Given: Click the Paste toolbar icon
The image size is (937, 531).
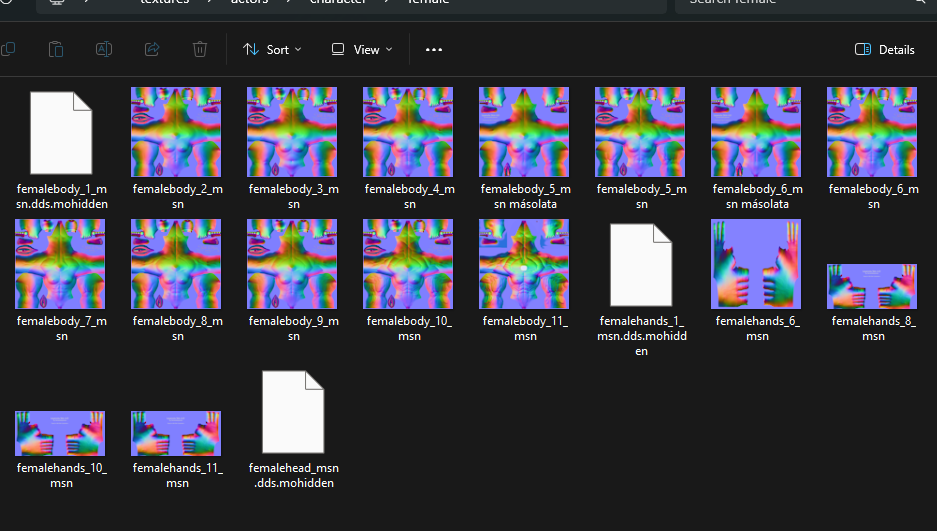Looking at the screenshot, I should pyautogui.click(x=56, y=50).
